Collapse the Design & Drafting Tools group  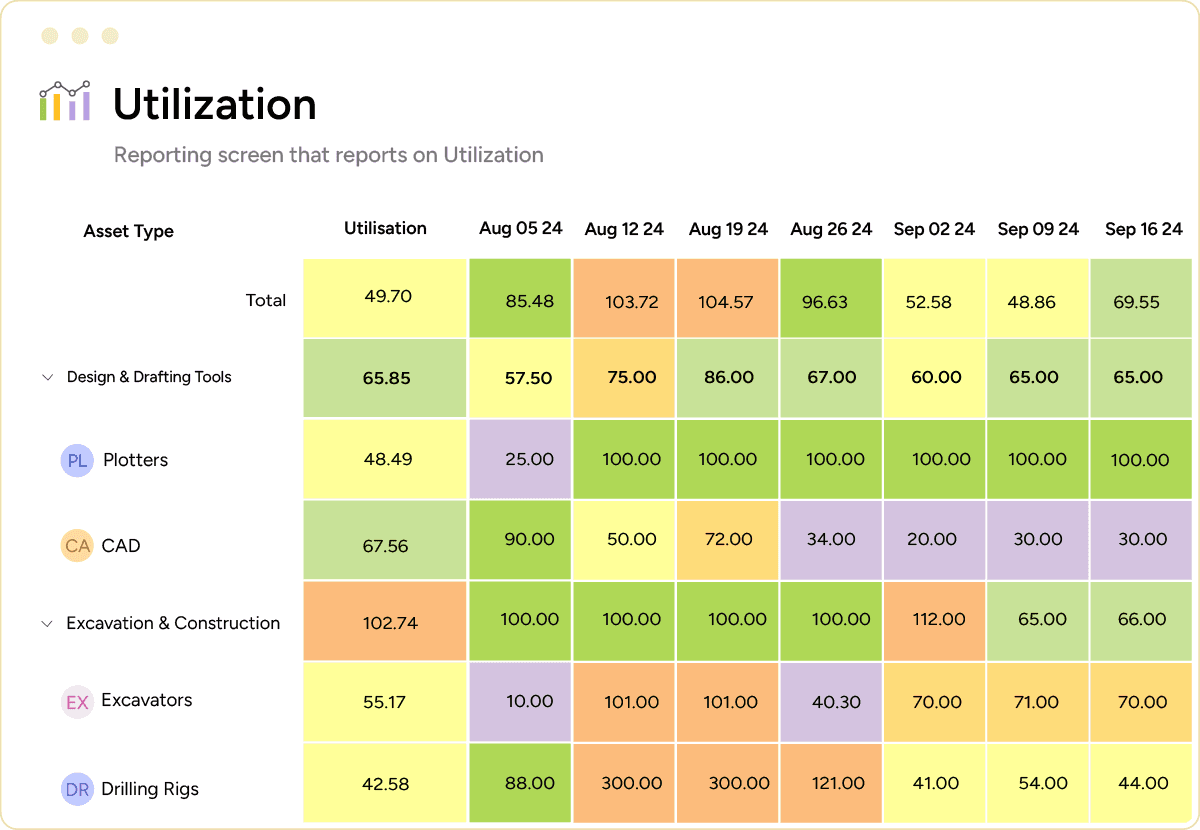pyautogui.click(x=47, y=377)
